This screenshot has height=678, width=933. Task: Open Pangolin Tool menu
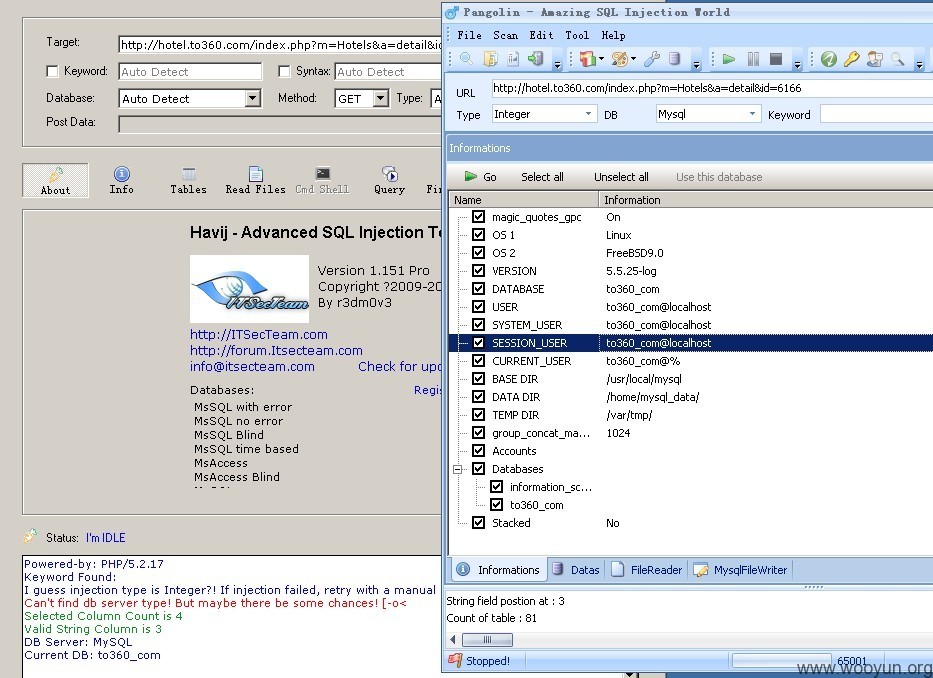(x=577, y=35)
